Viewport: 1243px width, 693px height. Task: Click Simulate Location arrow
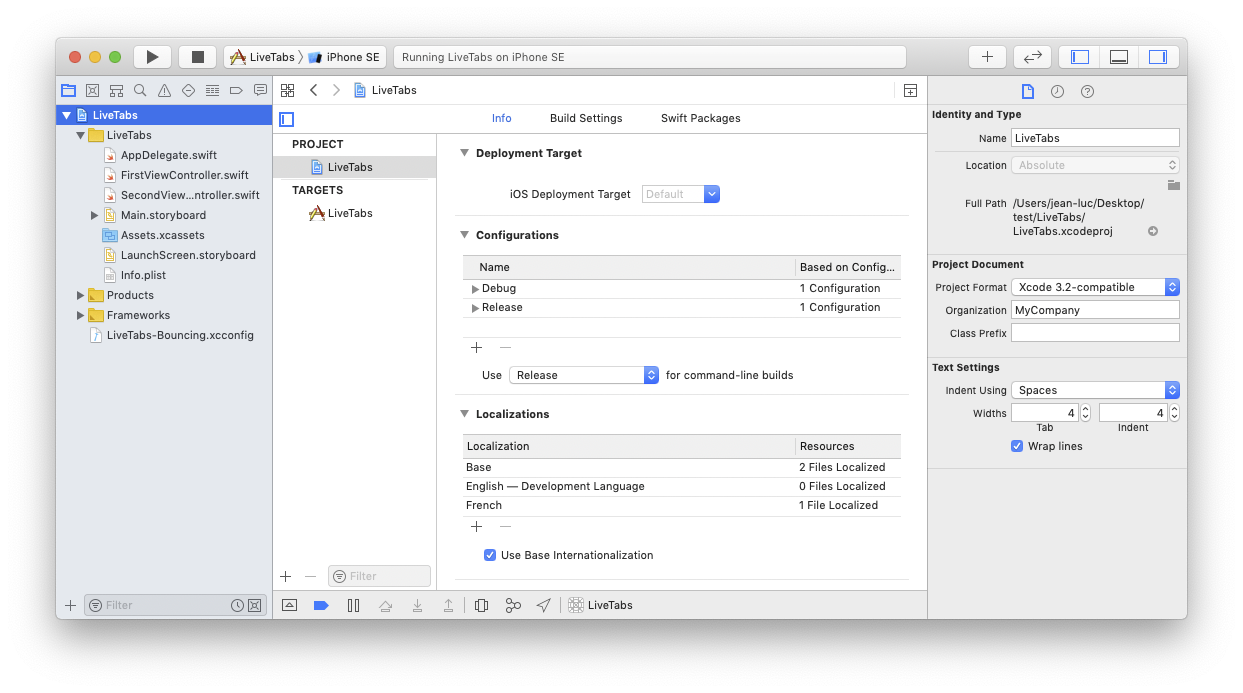coord(543,605)
